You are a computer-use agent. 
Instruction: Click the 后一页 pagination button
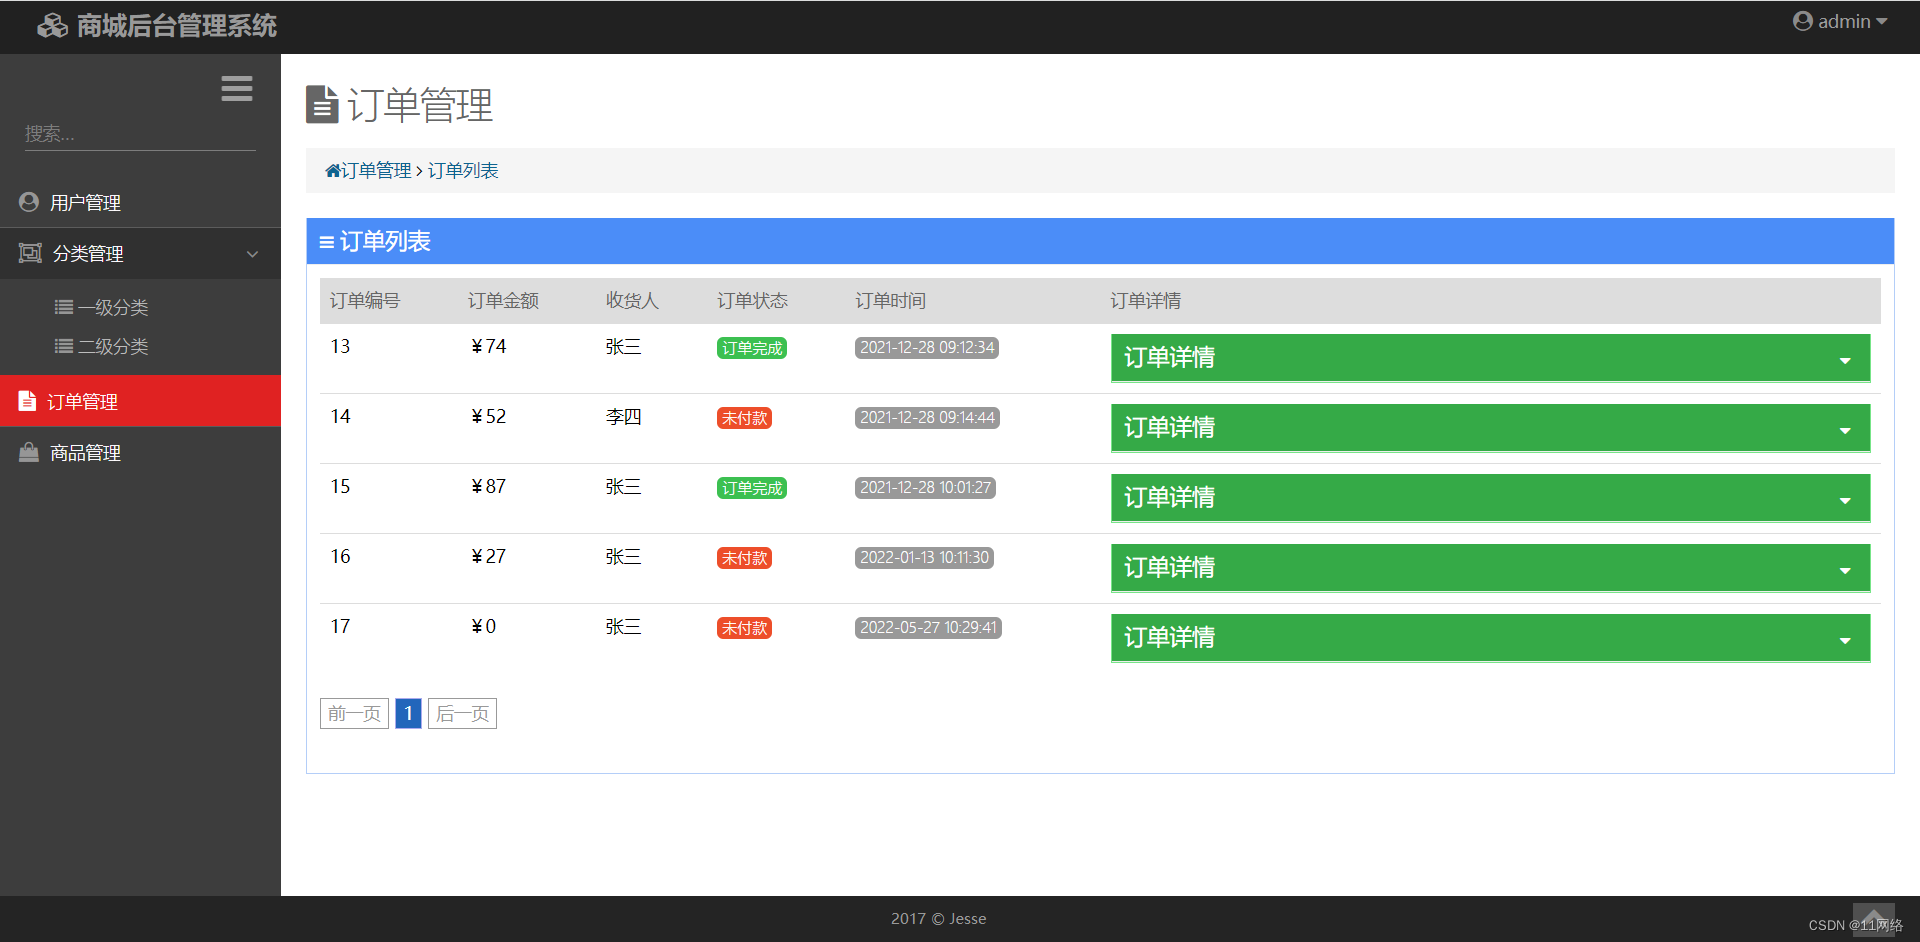click(x=462, y=713)
